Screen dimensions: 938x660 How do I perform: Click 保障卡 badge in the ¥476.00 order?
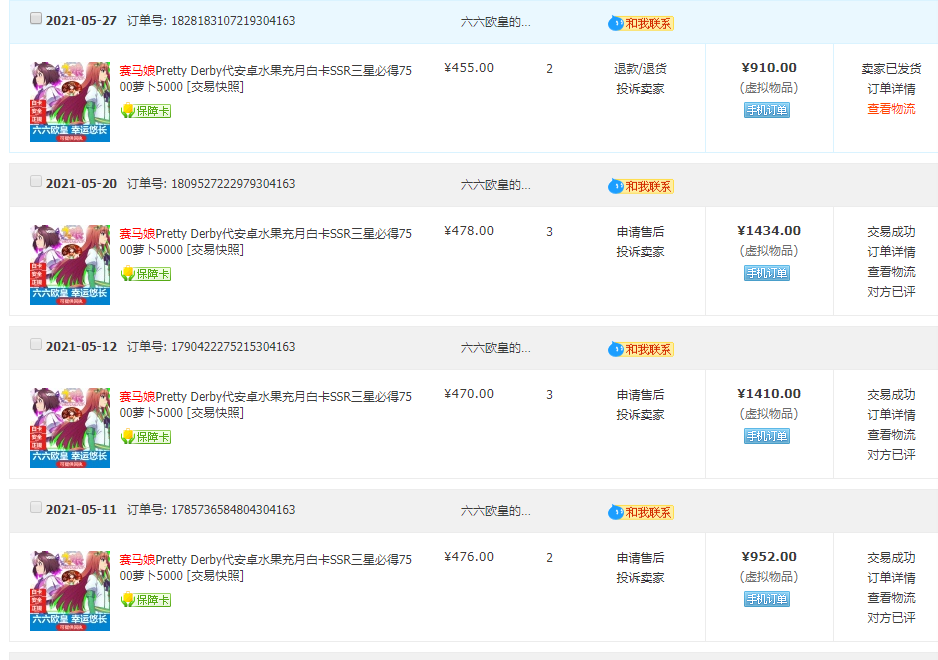[x=146, y=600]
